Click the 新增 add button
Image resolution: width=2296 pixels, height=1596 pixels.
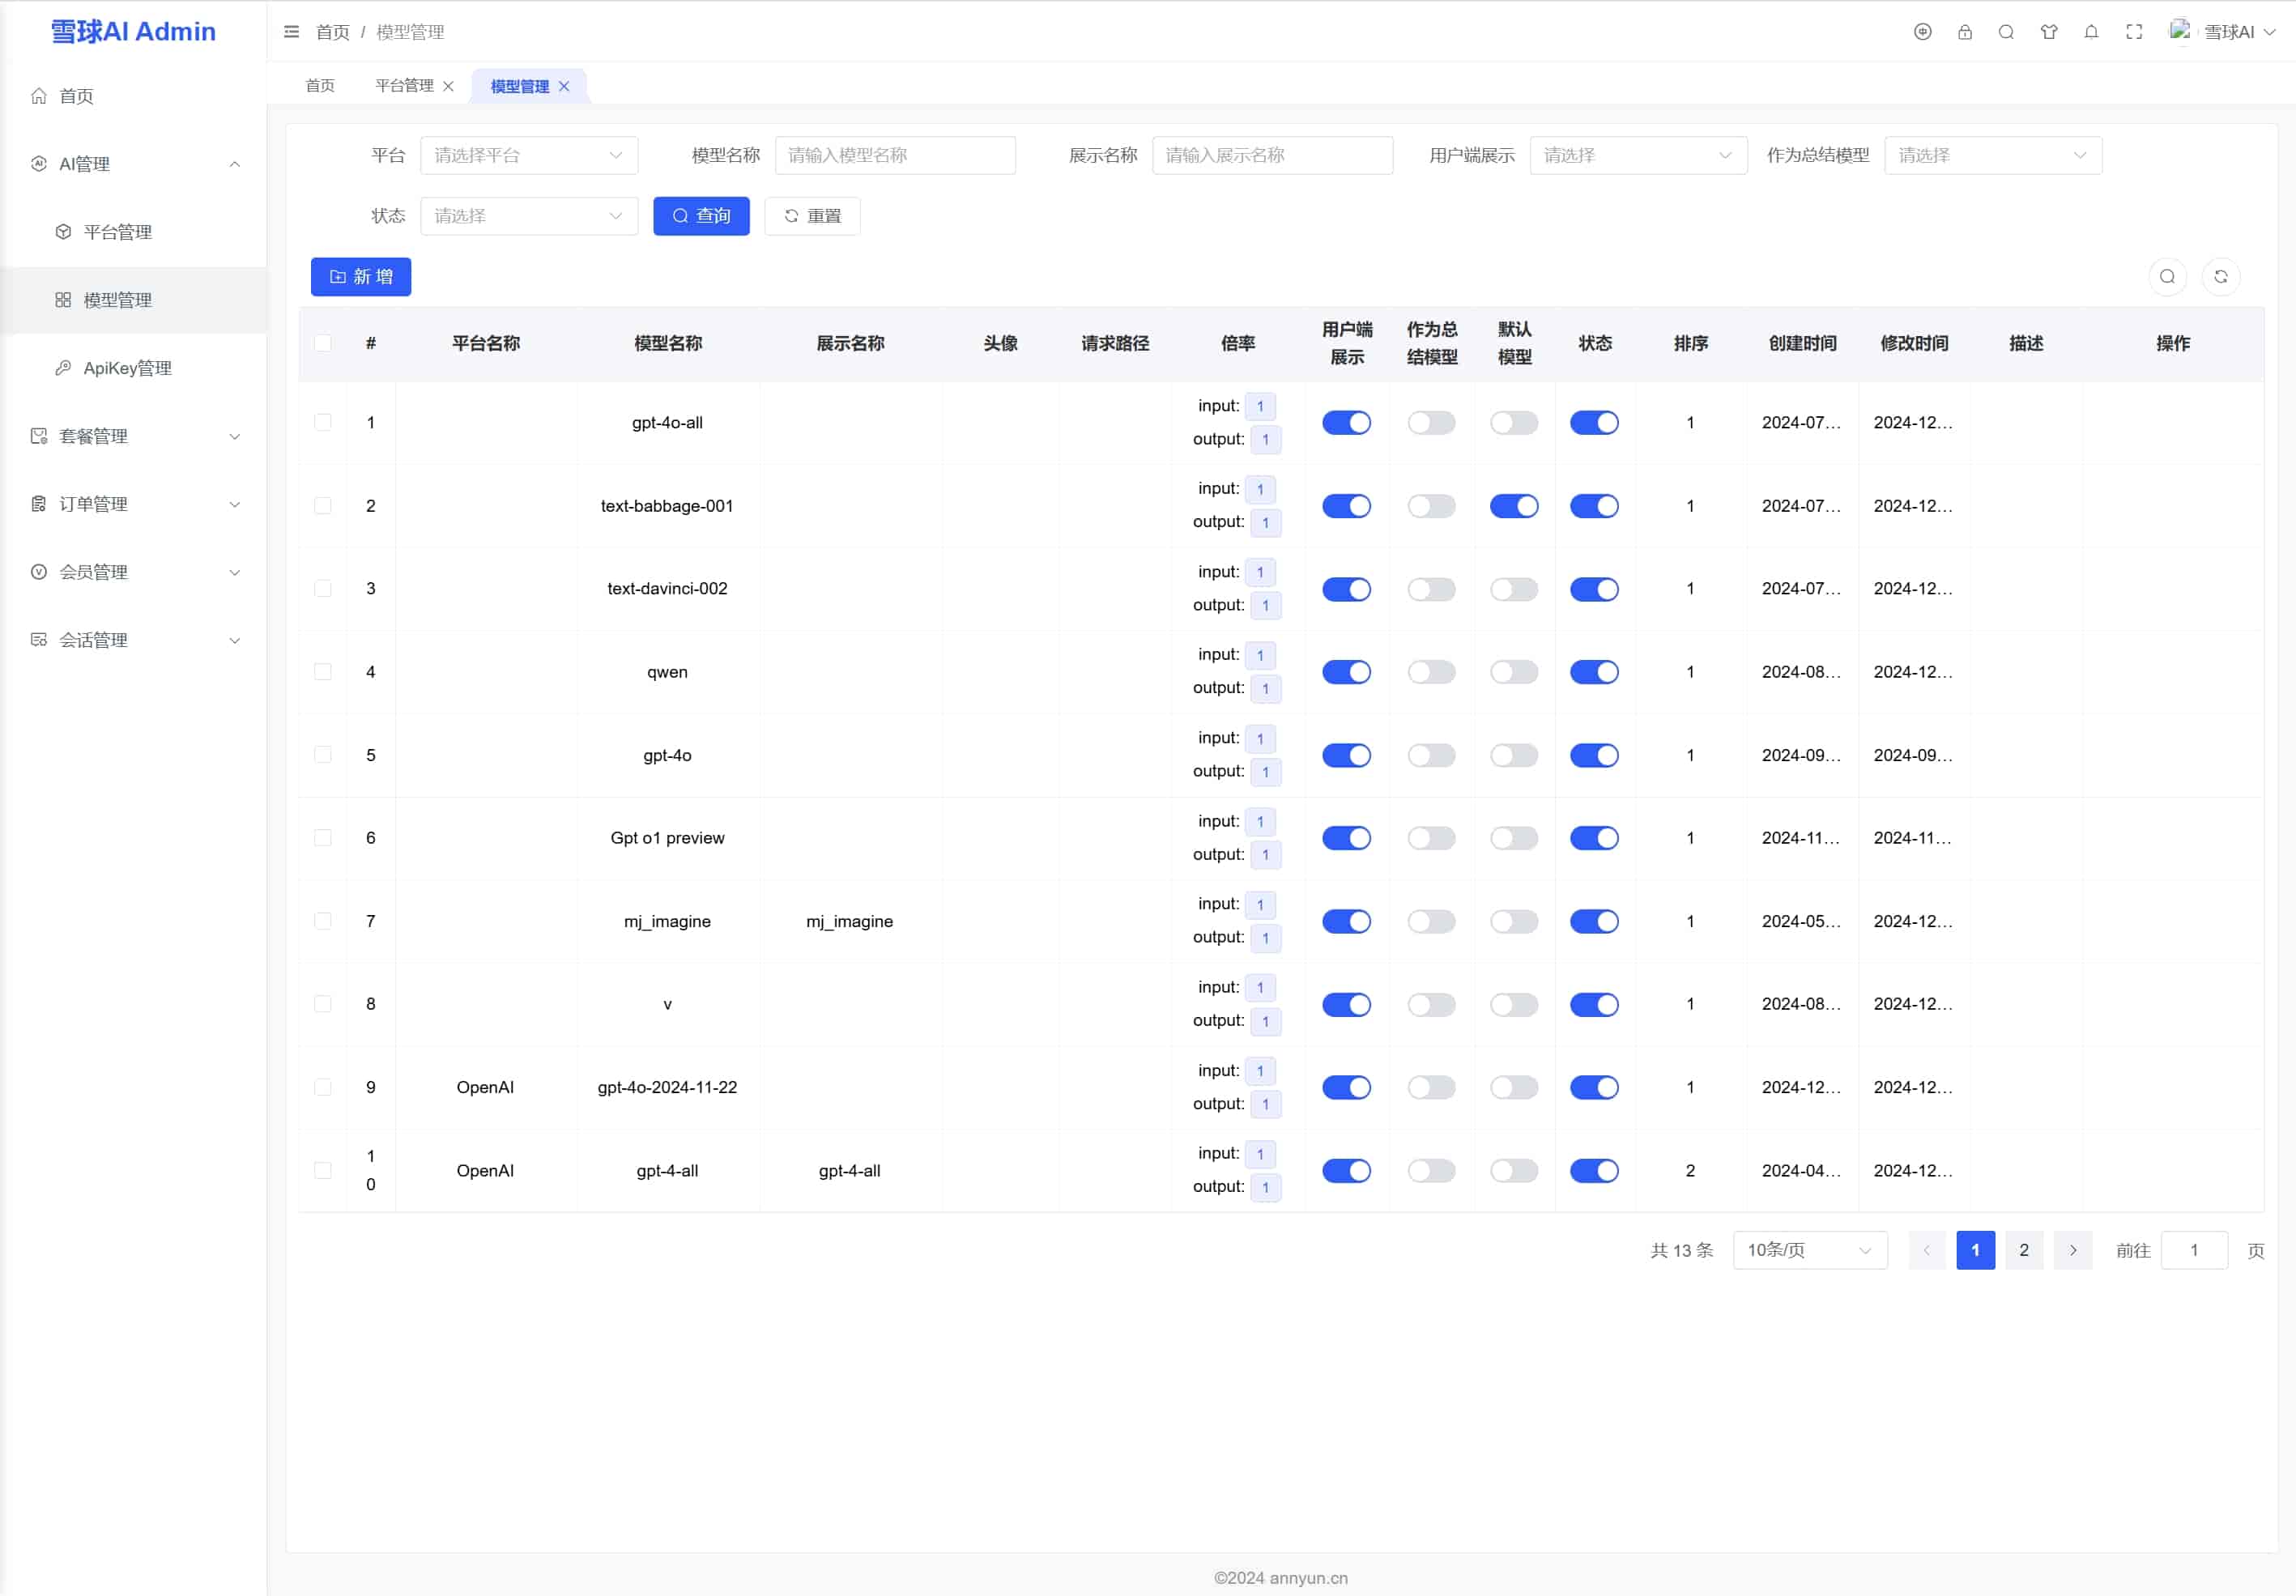(x=361, y=277)
